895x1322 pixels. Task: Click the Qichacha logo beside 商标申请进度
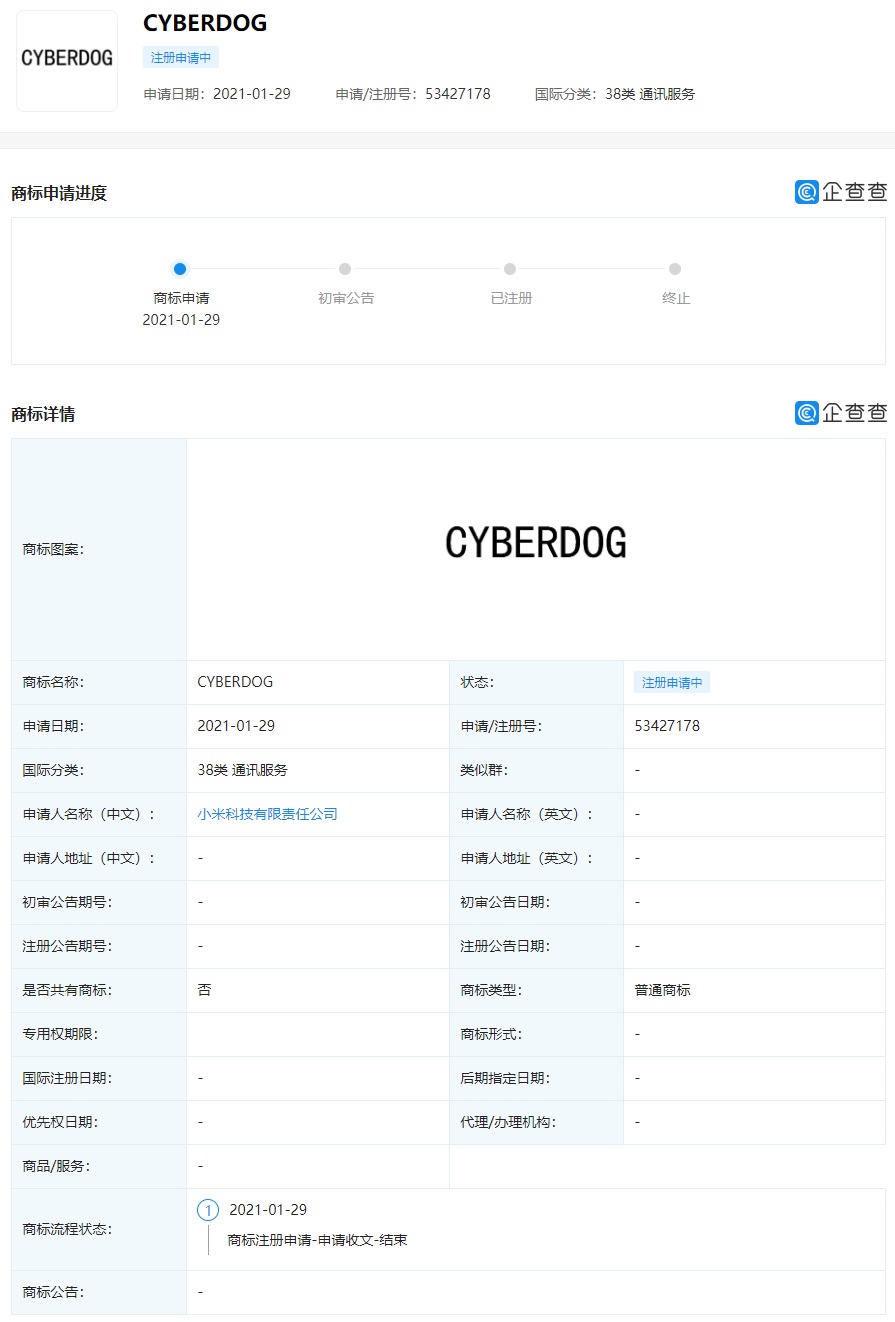coord(841,192)
